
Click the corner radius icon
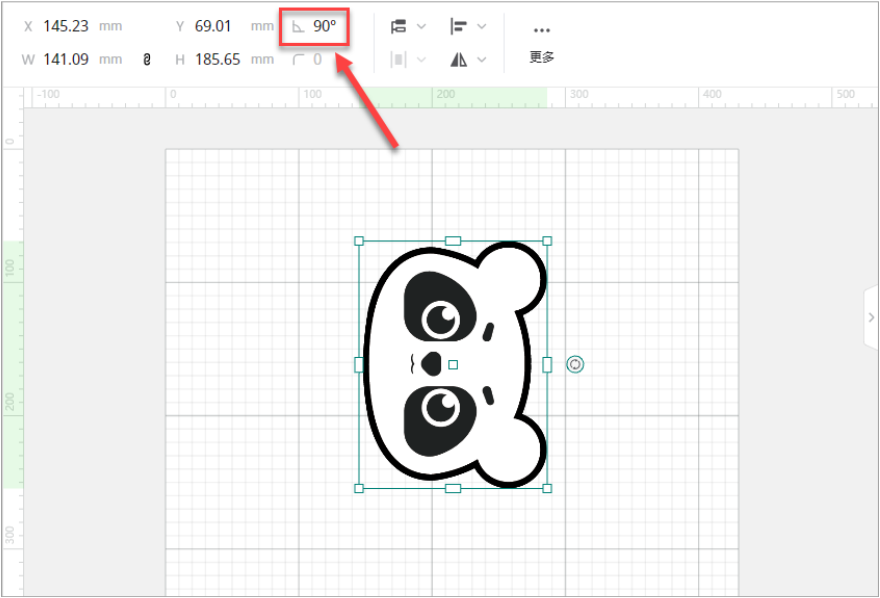[x=298, y=60]
